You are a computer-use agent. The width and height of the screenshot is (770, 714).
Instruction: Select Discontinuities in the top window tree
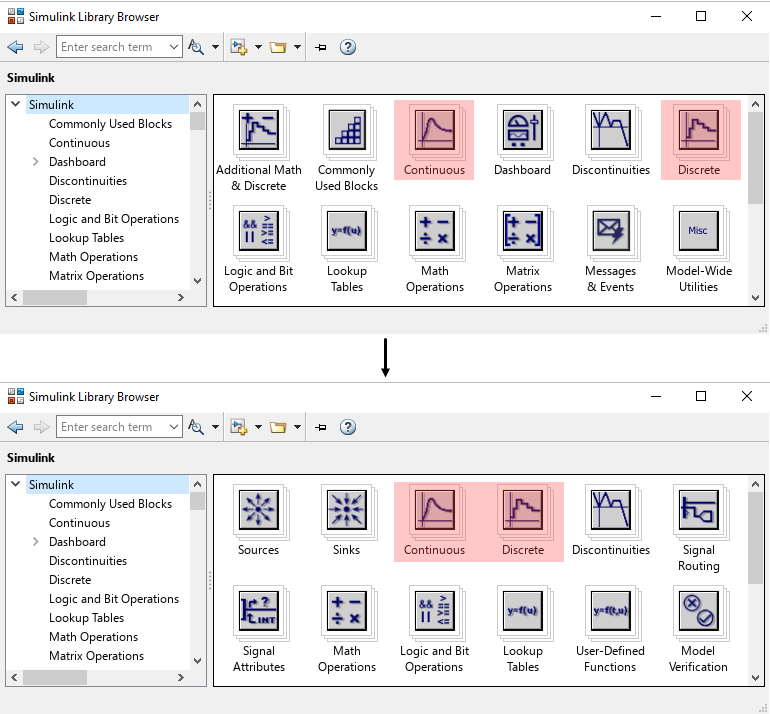pos(87,181)
